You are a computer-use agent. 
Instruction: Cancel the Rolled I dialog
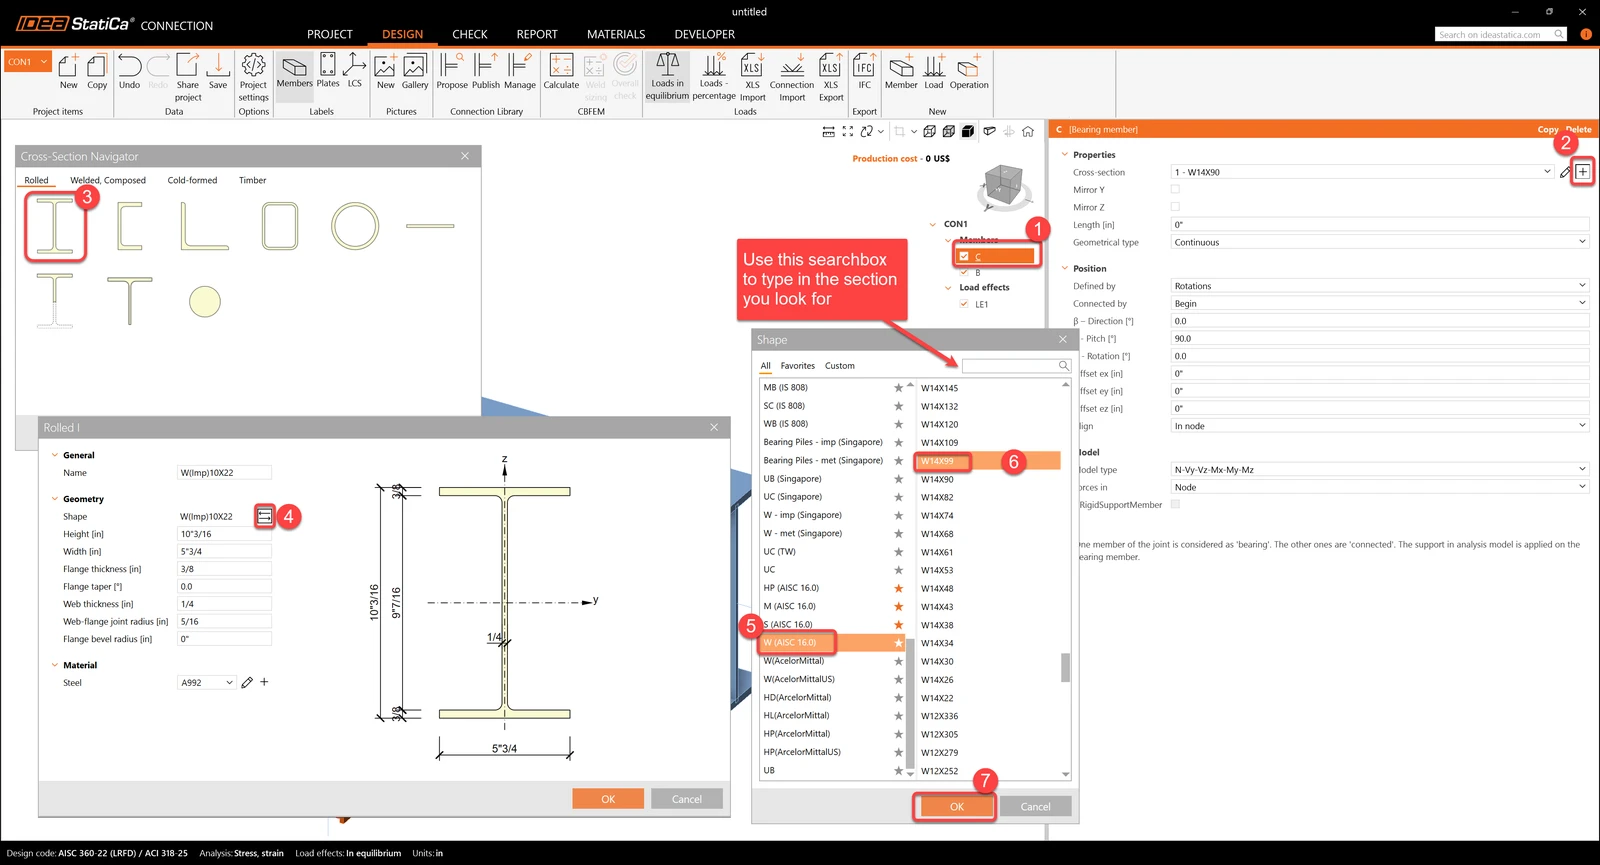click(x=687, y=799)
